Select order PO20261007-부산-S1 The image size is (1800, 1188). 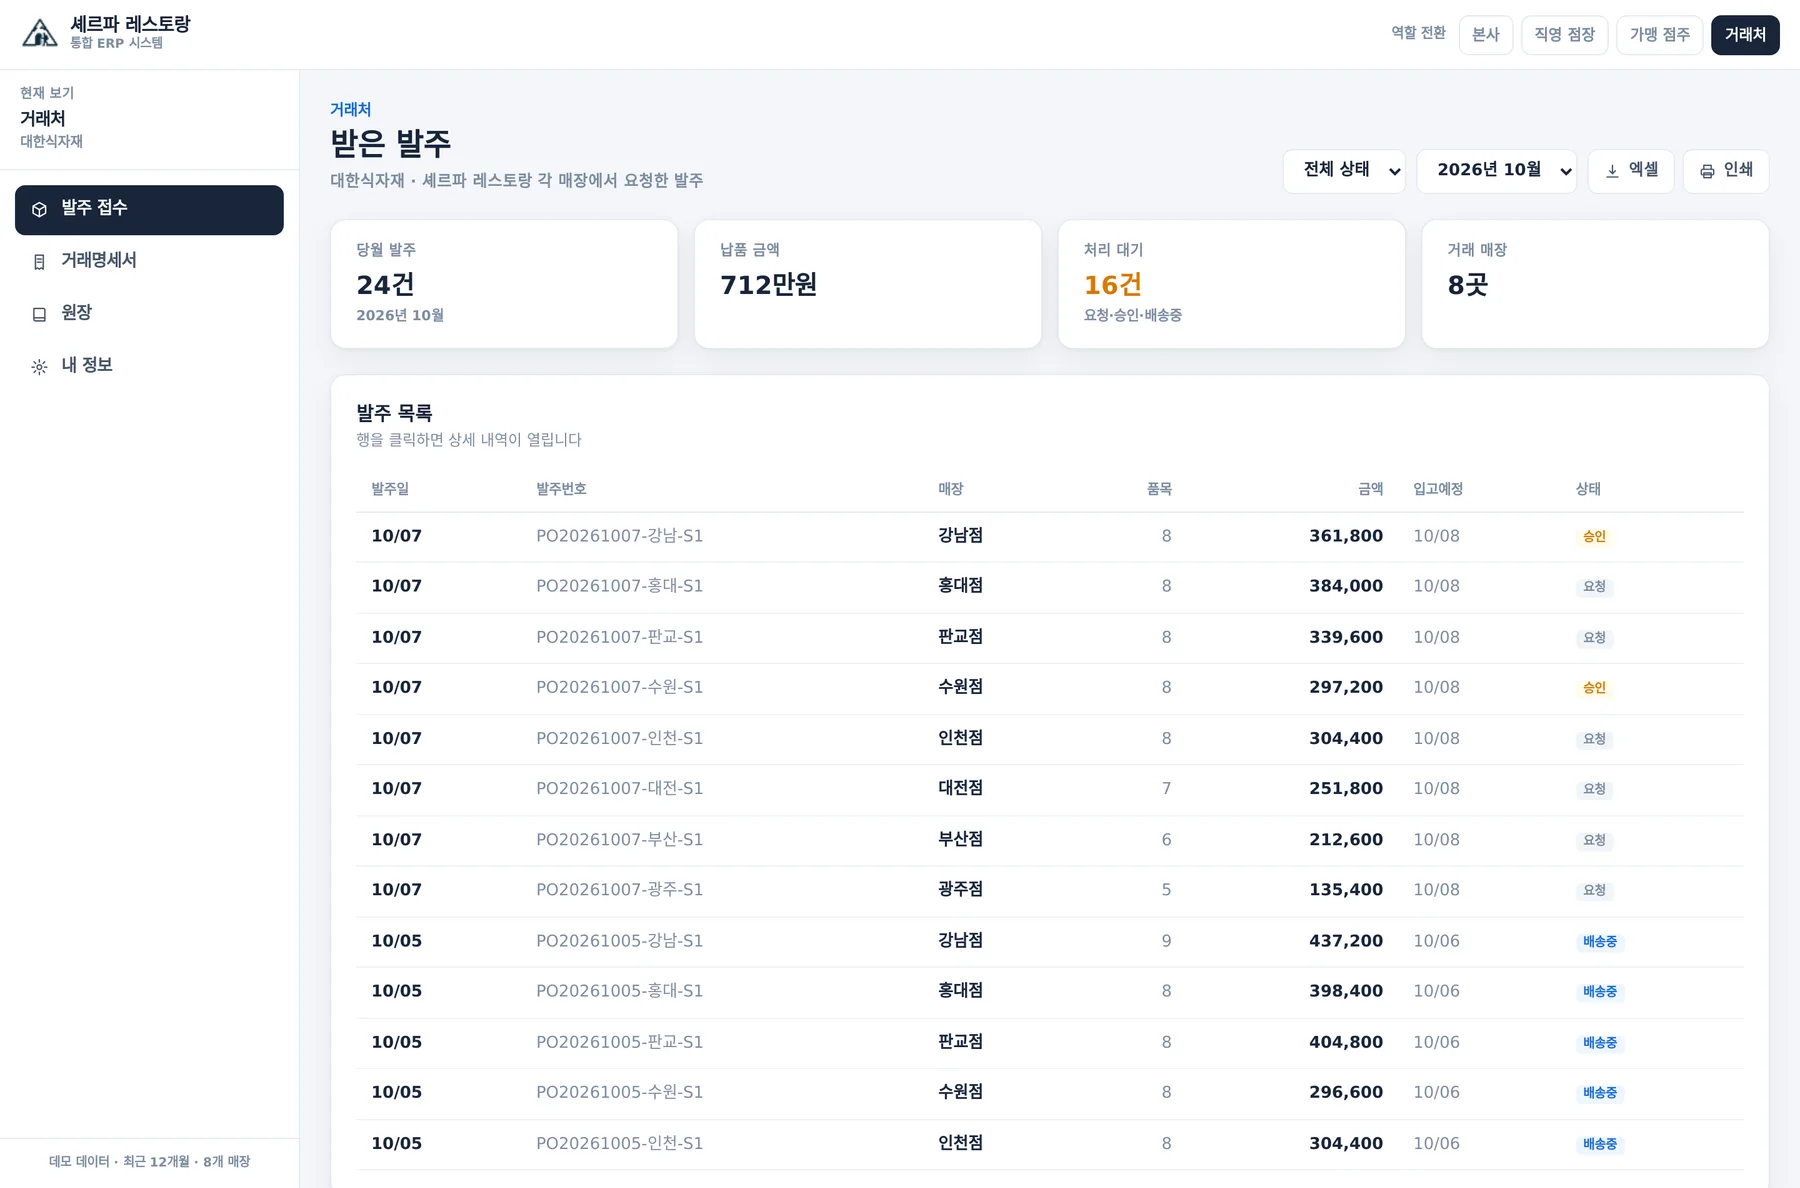(1050, 840)
